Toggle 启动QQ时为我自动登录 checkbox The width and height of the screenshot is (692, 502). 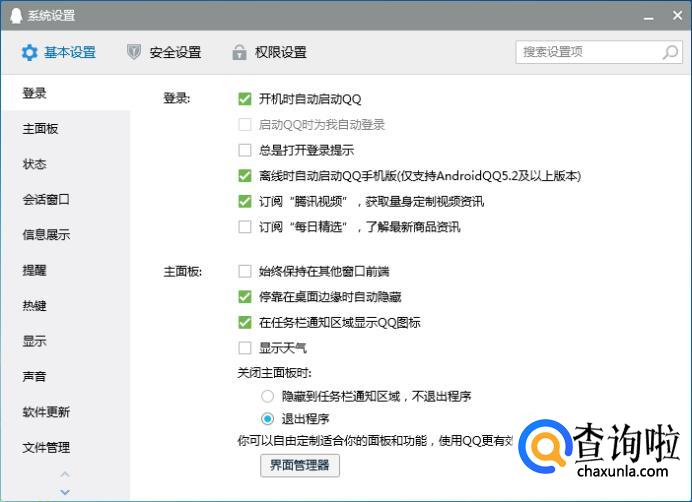point(244,125)
